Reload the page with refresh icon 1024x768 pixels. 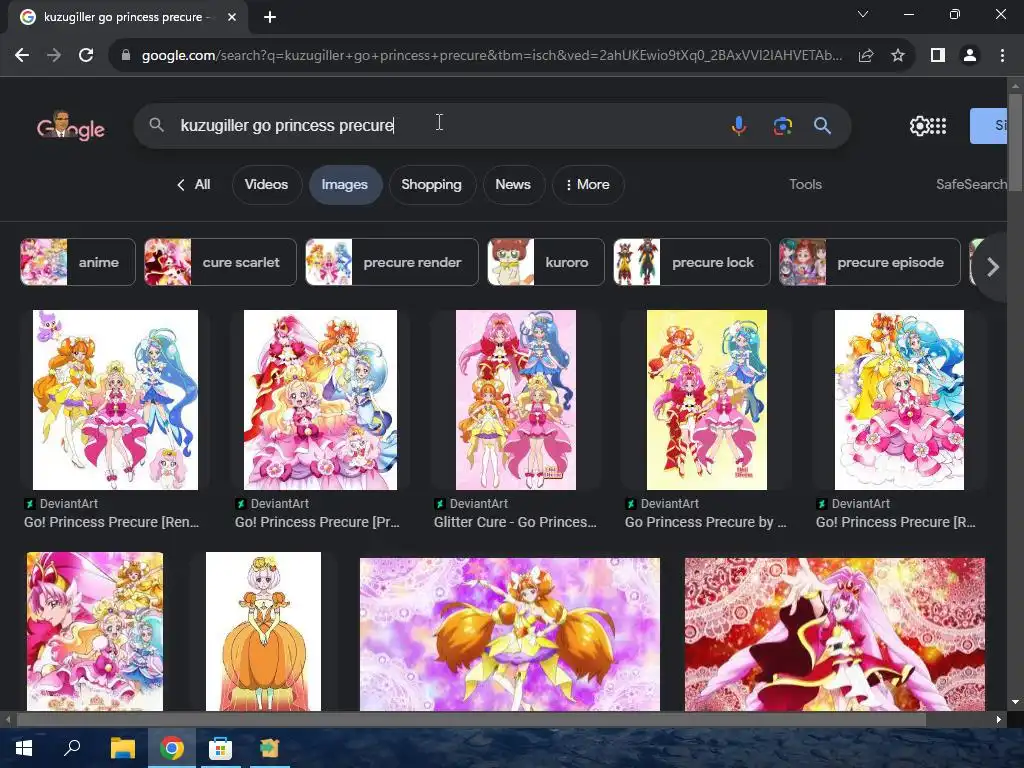[86, 56]
